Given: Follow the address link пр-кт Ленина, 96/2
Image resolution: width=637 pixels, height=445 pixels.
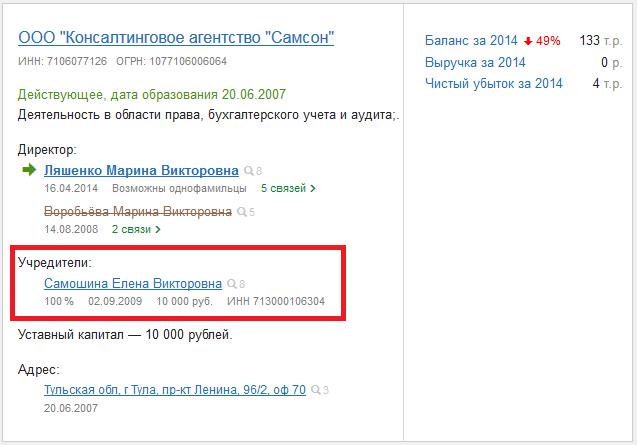Looking at the screenshot, I should 175,390.
